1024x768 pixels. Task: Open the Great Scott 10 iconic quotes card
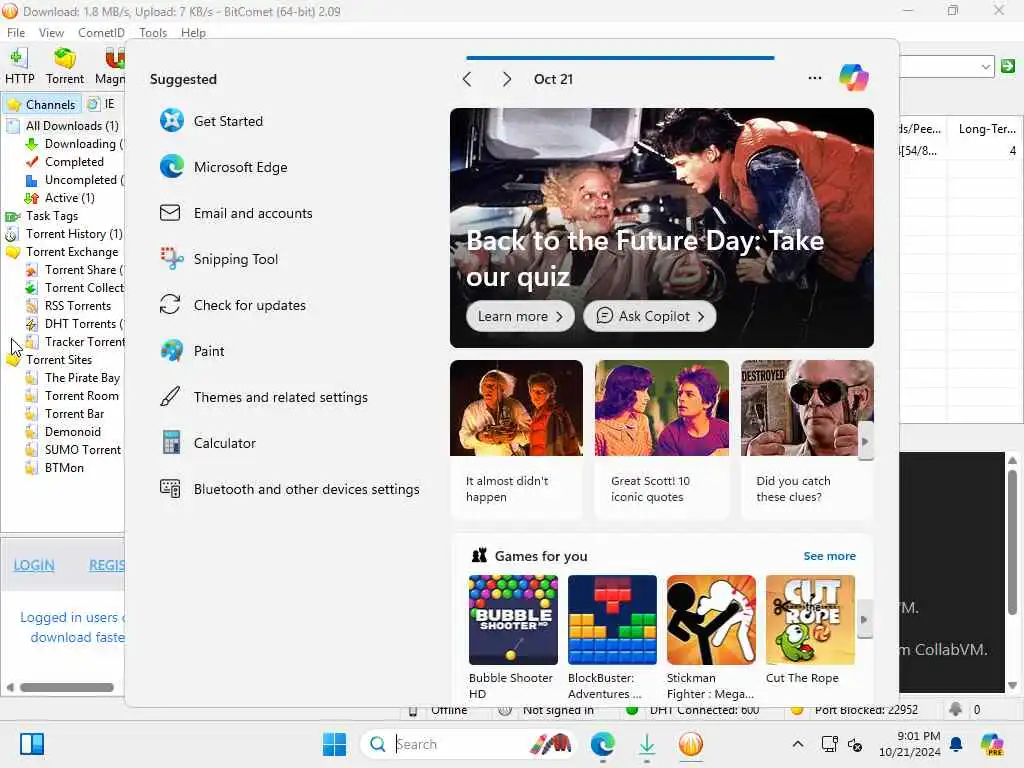pyautogui.click(x=662, y=438)
